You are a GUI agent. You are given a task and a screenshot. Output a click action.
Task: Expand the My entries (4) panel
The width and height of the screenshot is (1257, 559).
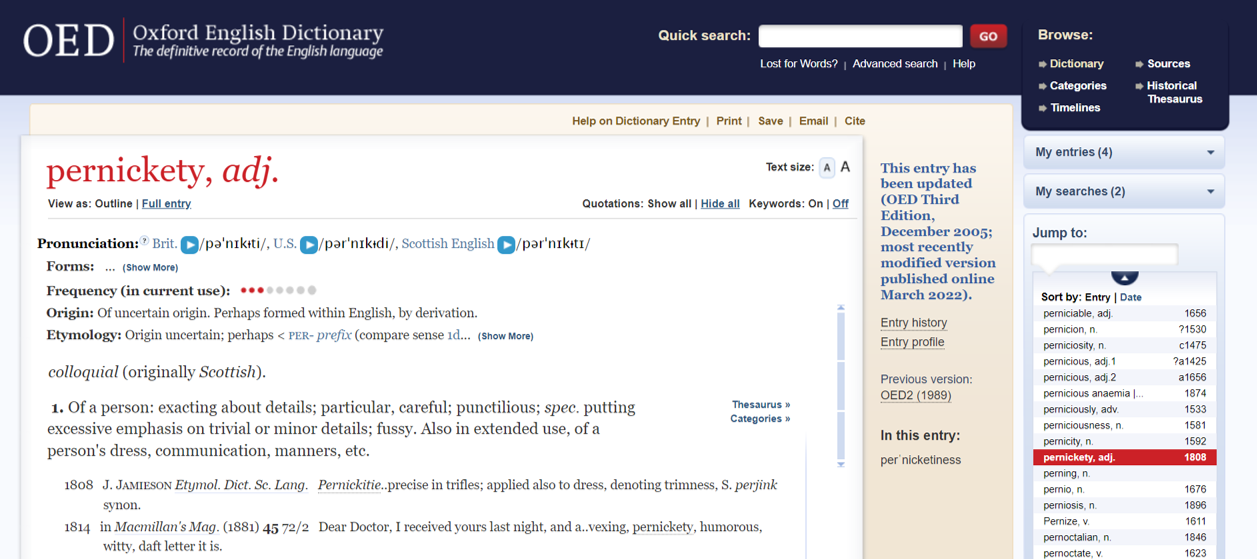(1125, 152)
